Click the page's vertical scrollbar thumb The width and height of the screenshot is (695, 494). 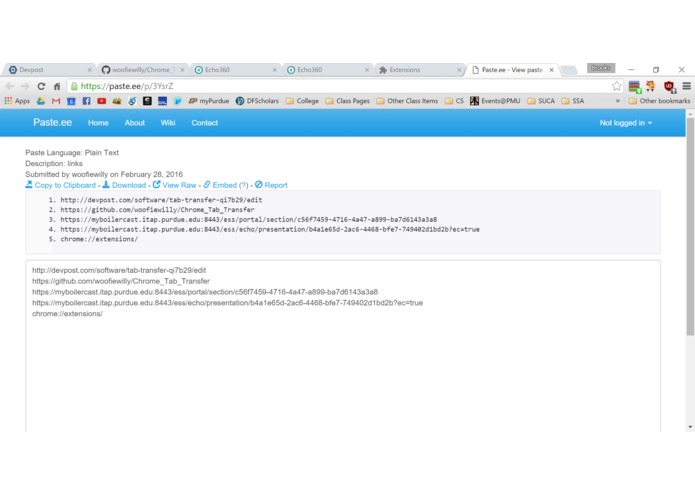[x=690, y=226]
